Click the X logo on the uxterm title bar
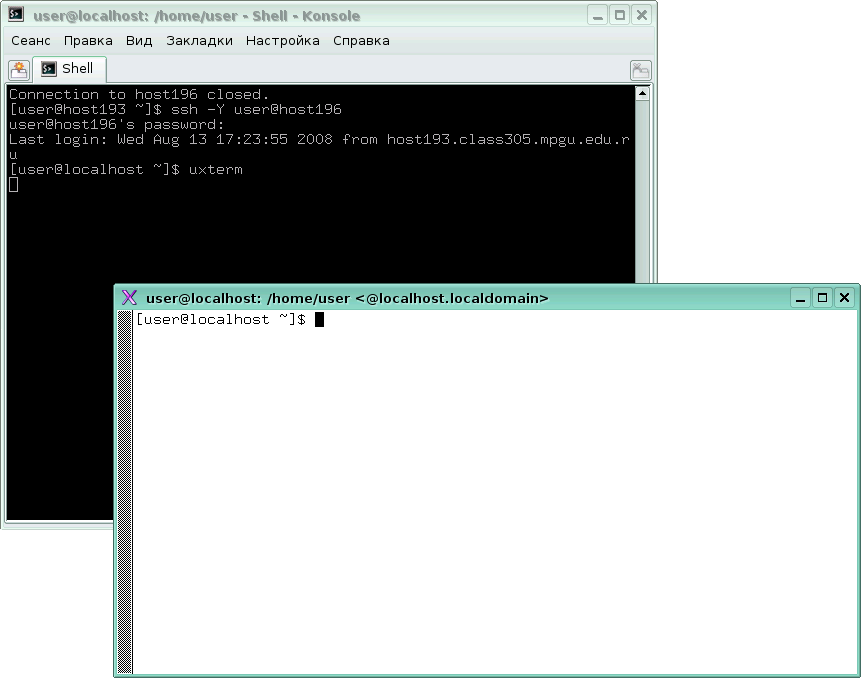This screenshot has height=678, width=861. coord(128,297)
